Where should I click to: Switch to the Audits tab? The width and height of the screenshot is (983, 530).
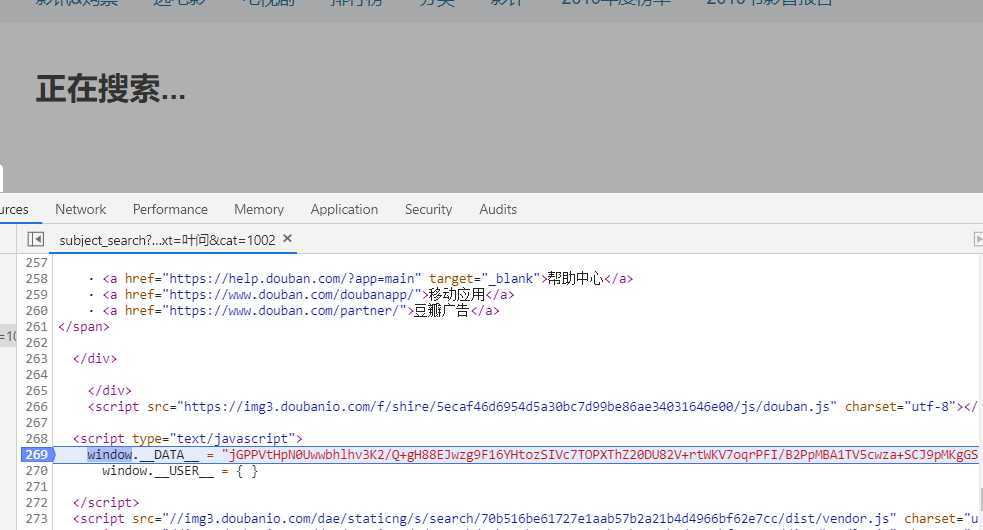pyautogui.click(x=498, y=209)
